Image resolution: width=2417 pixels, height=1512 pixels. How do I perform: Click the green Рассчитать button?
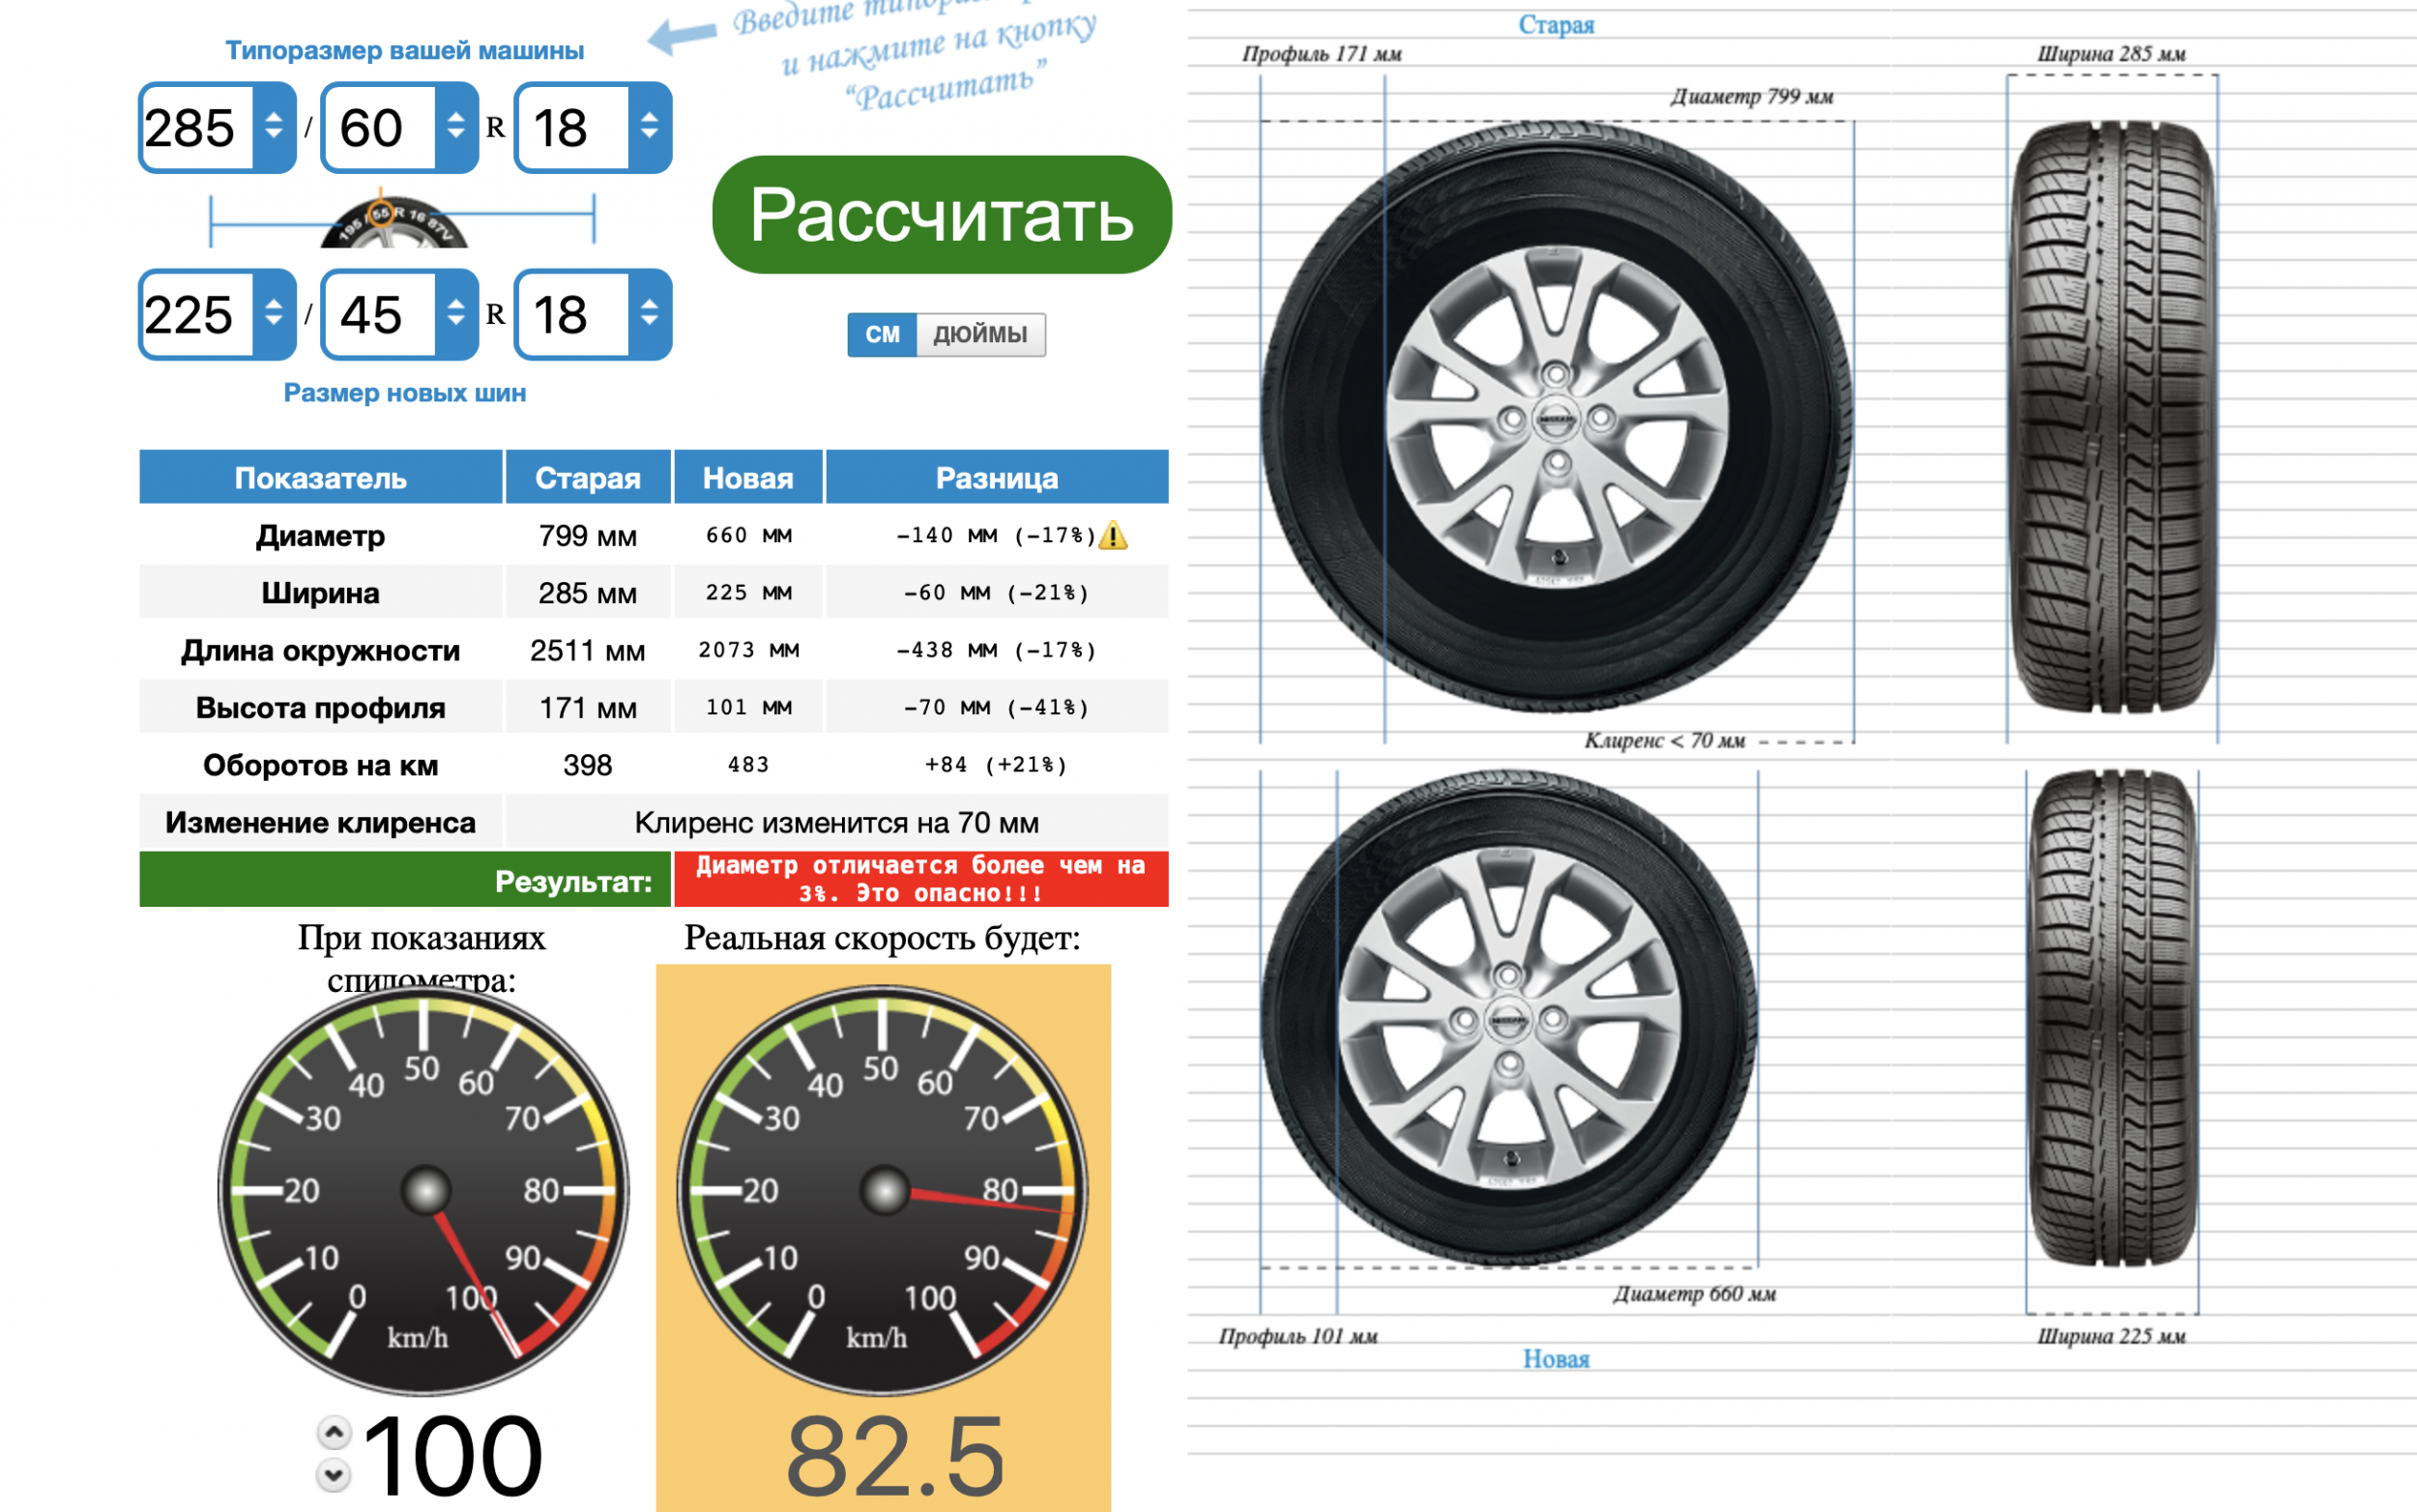click(x=941, y=214)
